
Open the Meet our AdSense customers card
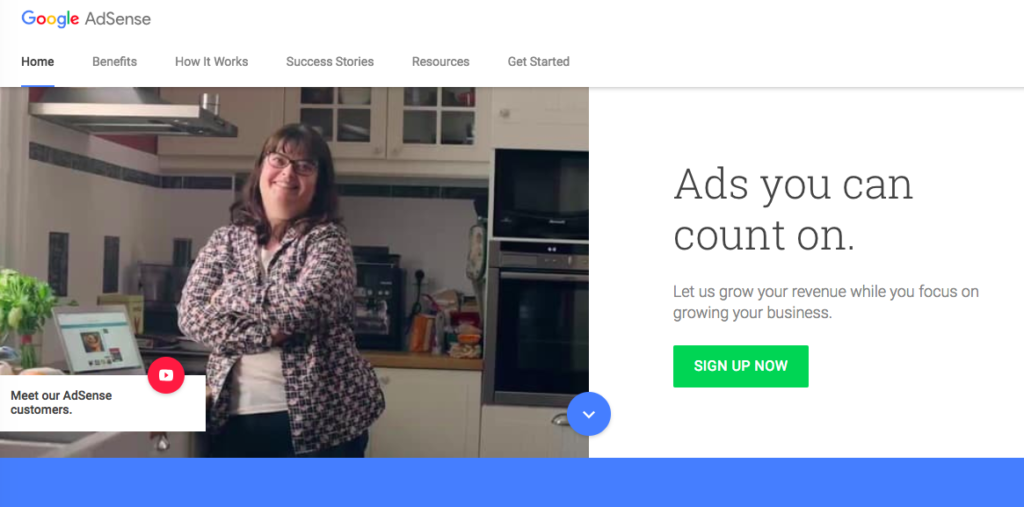click(x=103, y=403)
